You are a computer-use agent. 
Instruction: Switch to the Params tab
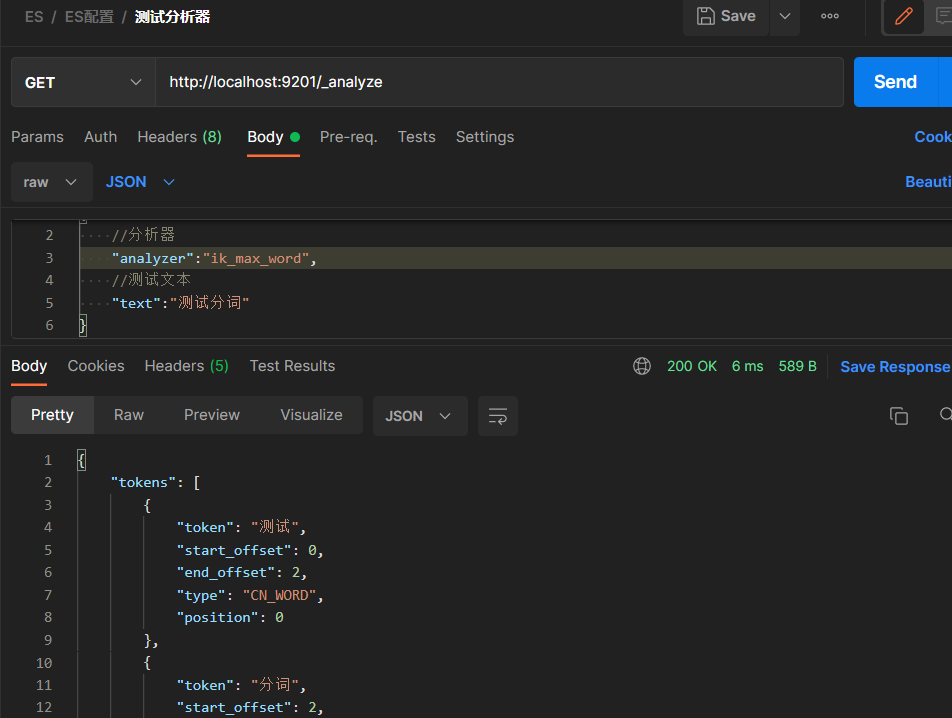[x=37, y=137]
